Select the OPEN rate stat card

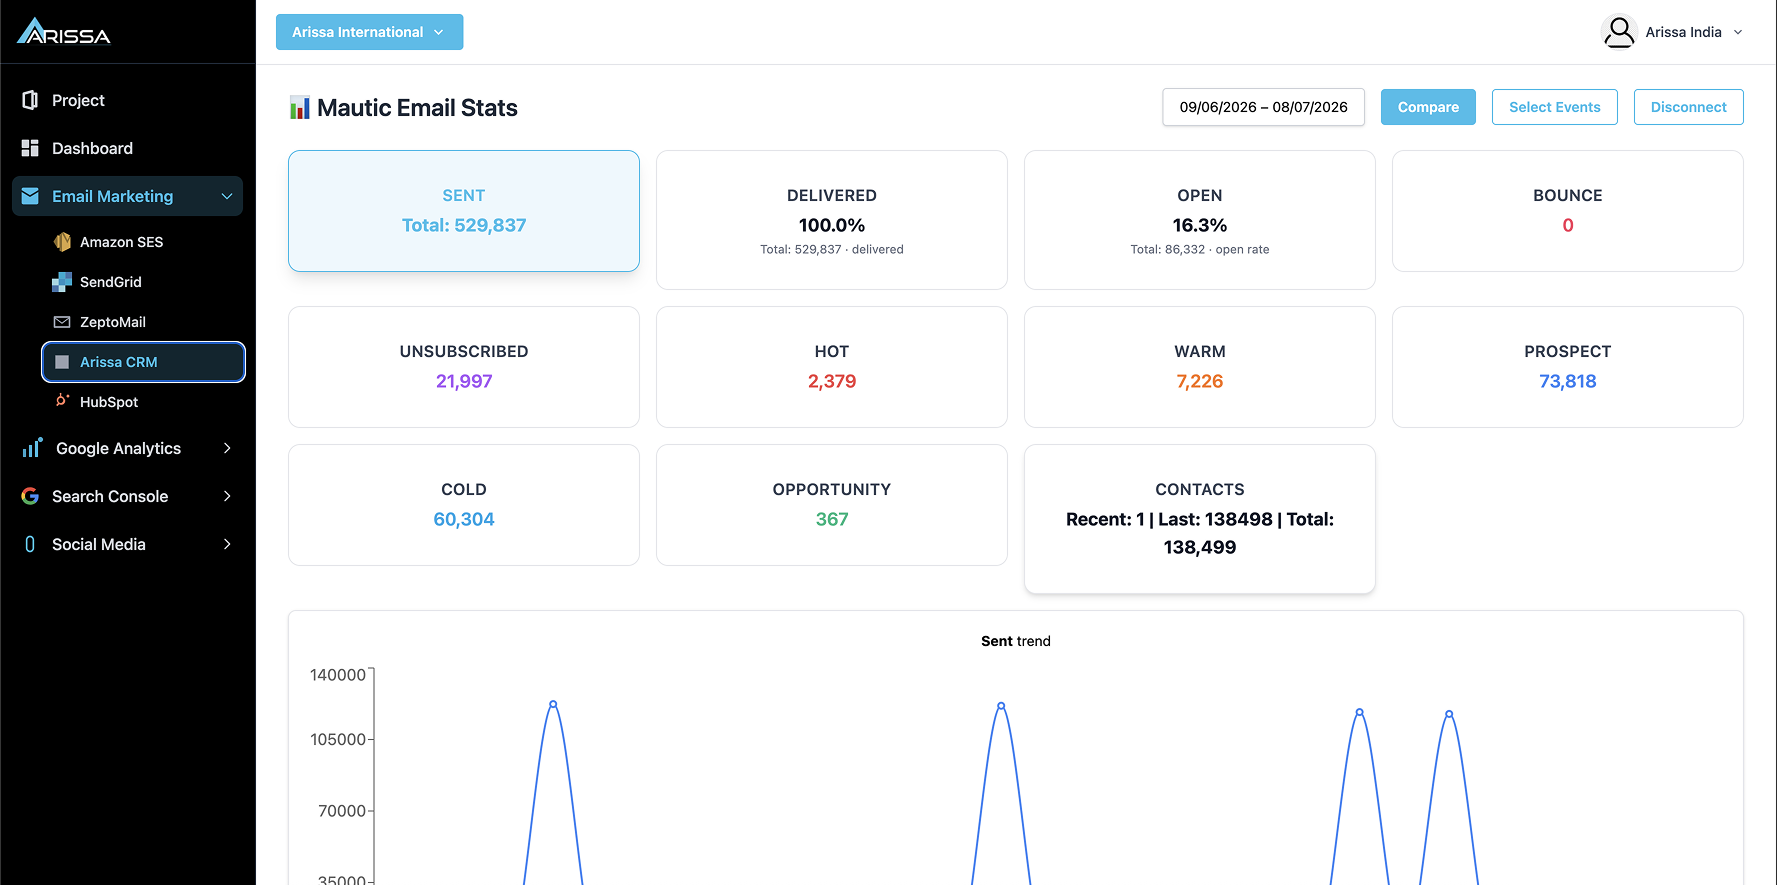tap(1200, 220)
